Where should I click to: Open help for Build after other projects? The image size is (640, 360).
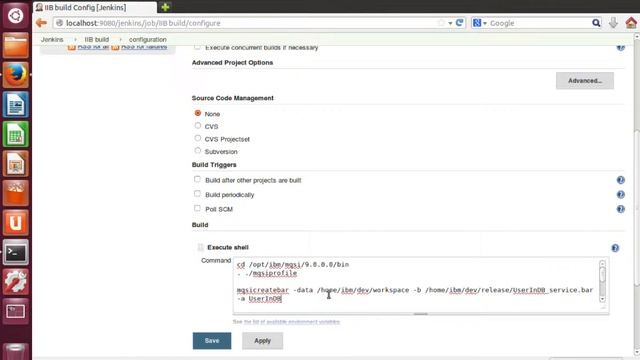pyautogui.click(x=620, y=180)
